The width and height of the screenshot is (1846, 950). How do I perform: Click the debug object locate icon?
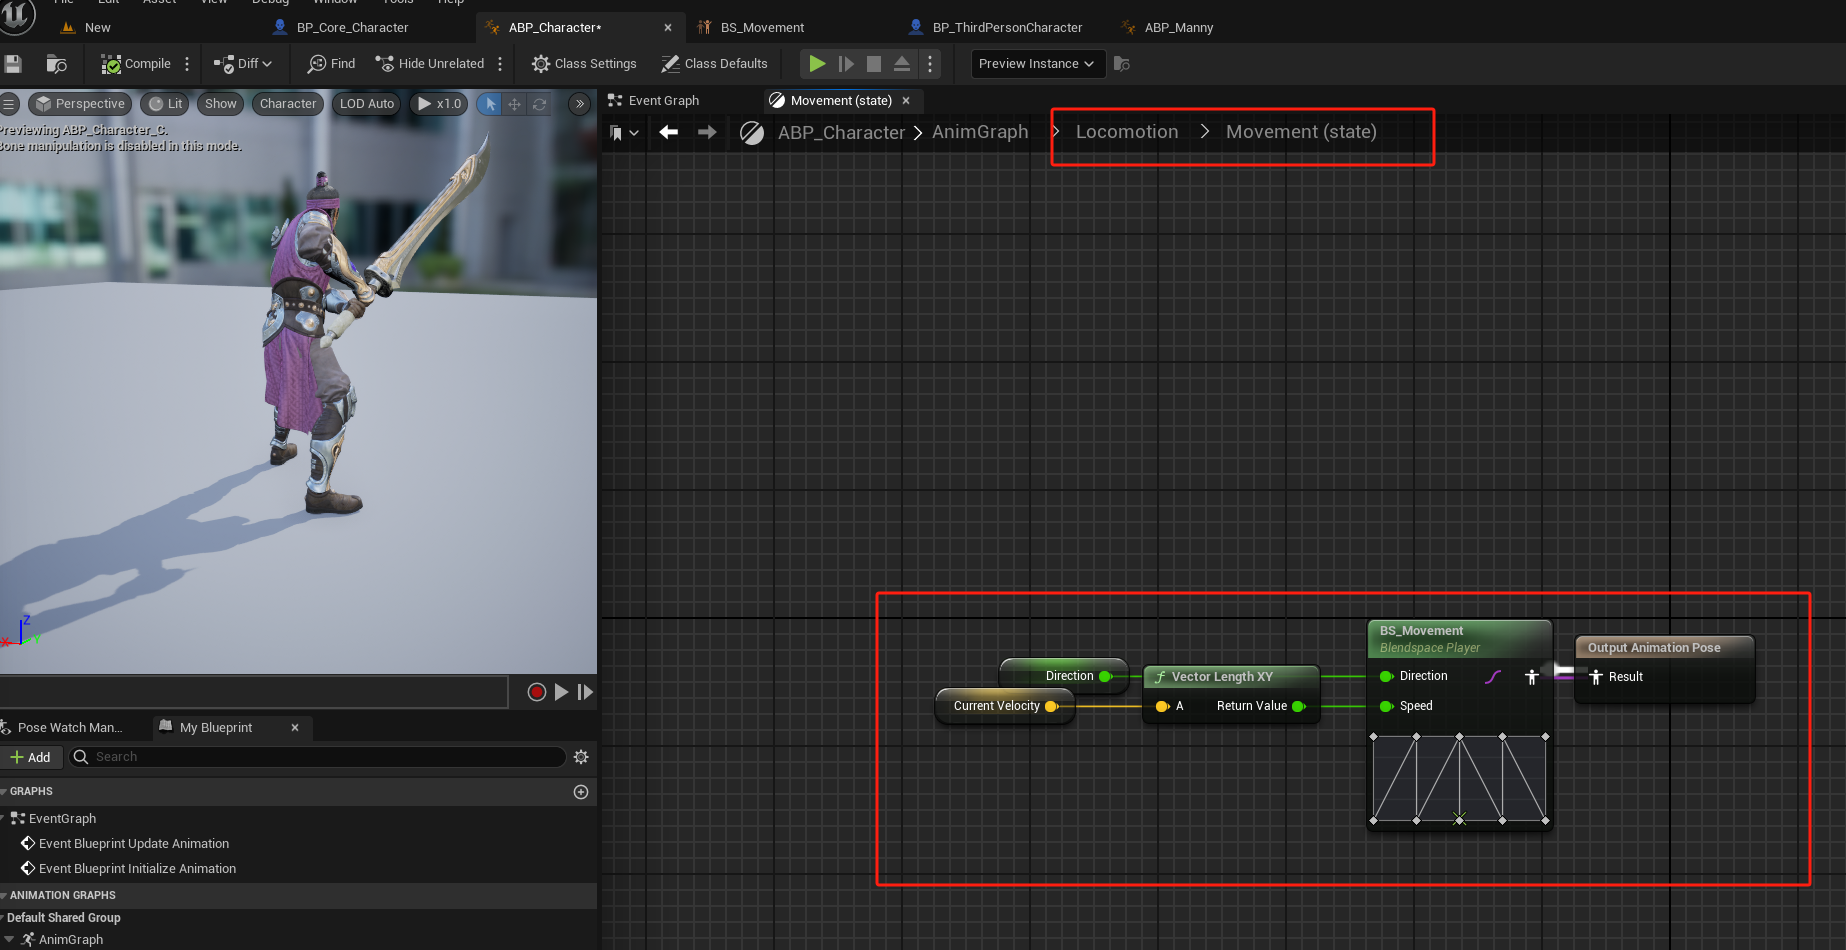pos(1122,64)
